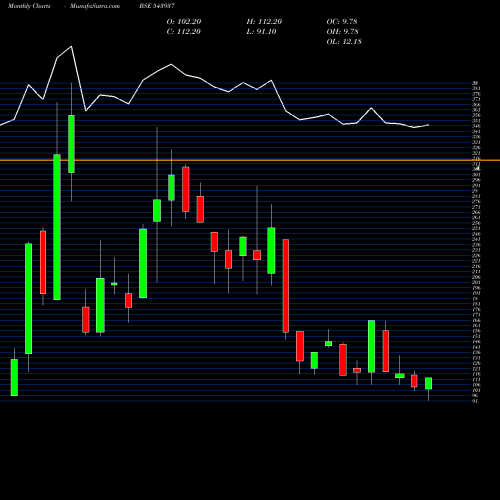
Task: Click the "OL: 12.18" value
Action: click(x=344, y=41)
